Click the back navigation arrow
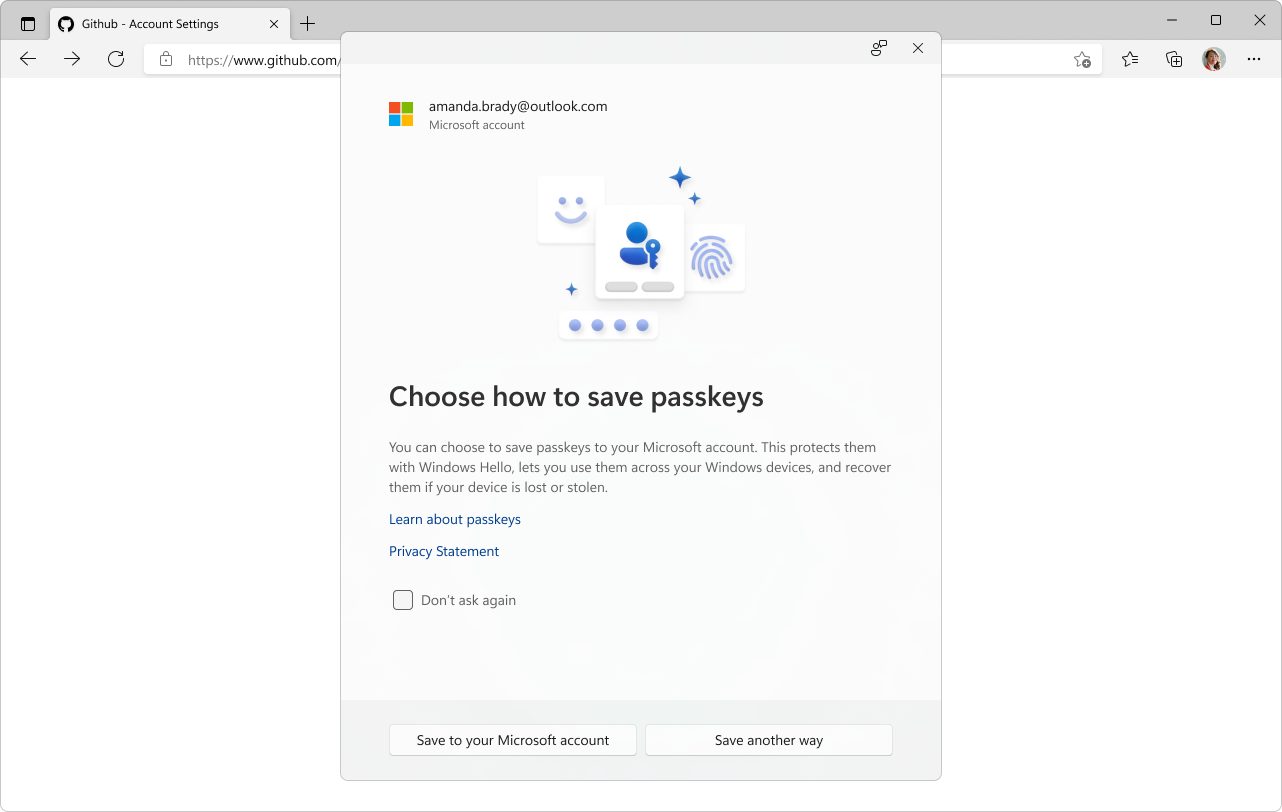Screen dimensions: 1282x812 [27, 59]
